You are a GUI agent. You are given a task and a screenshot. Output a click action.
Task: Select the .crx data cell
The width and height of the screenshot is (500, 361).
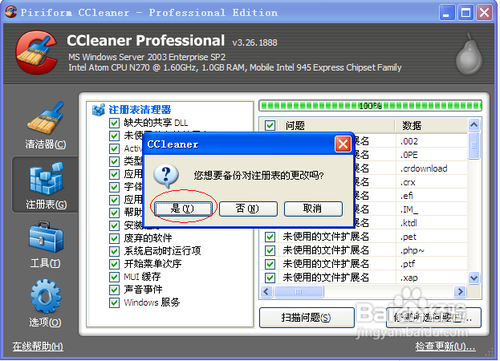pyautogui.click(x=432, y=182)
